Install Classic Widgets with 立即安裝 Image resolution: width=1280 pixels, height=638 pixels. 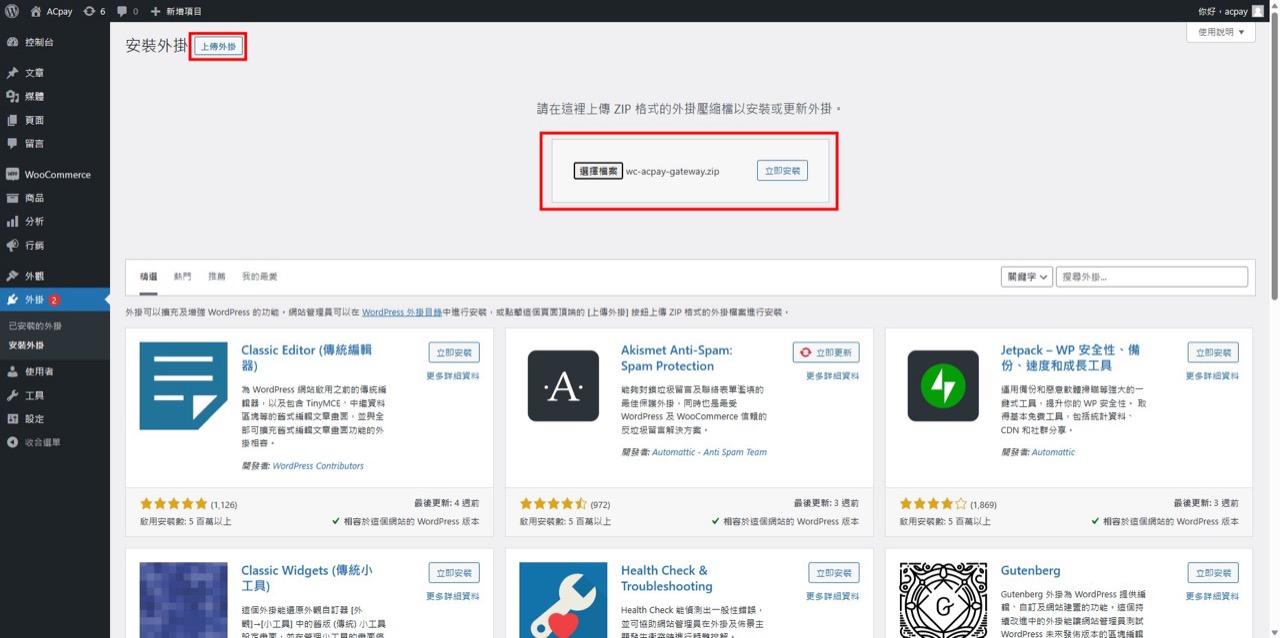pyautogui.click(x=454, y=573)
